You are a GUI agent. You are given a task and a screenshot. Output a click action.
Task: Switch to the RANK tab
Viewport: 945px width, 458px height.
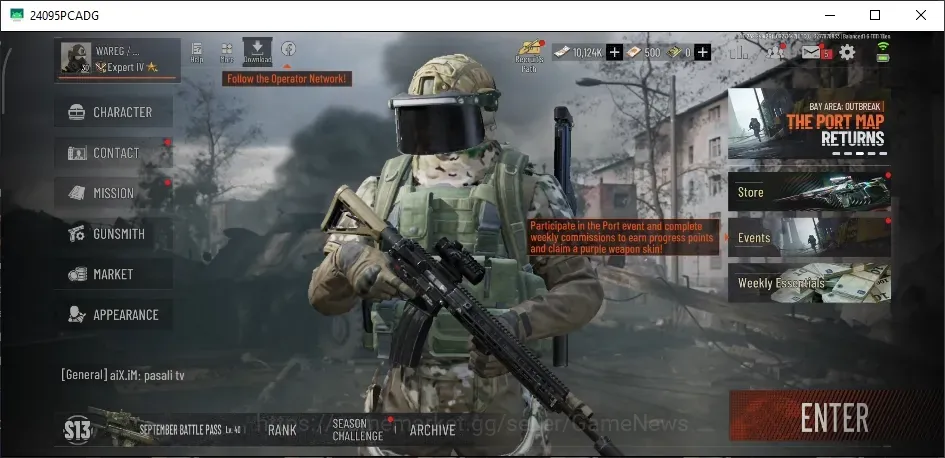point(282,430)
